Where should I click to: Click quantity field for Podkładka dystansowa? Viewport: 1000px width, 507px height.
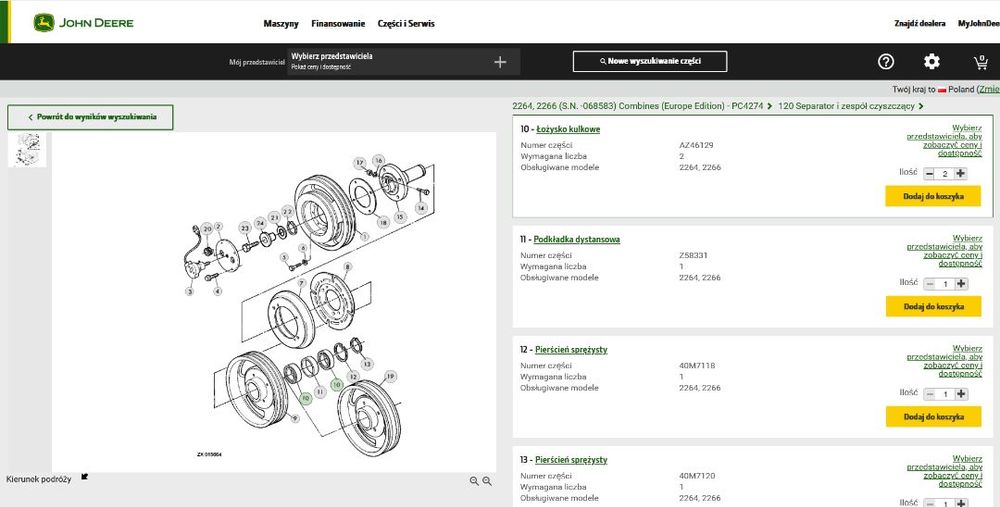coord(945,284)
